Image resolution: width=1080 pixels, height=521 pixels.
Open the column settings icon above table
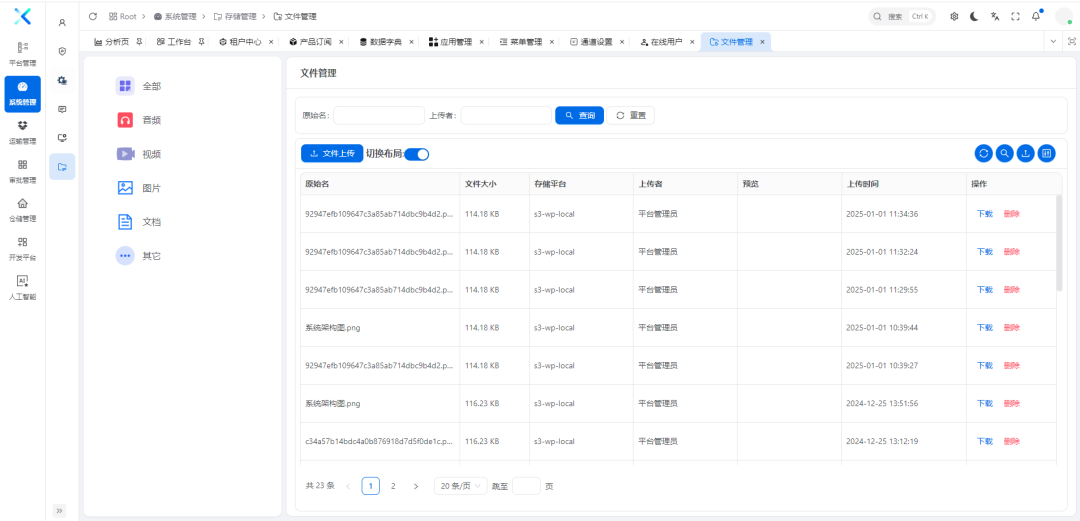pos(1047,153)
